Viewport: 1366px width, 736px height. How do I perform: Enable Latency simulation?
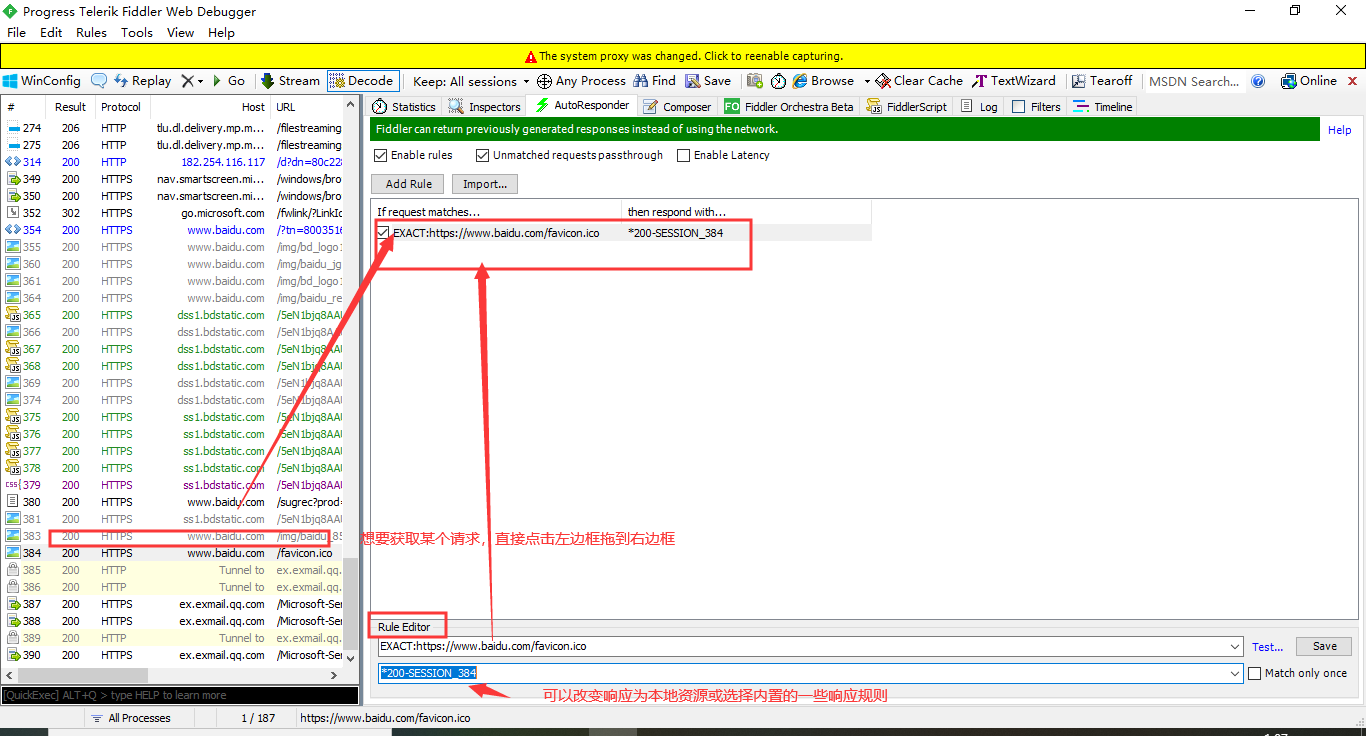click(685, 155)
